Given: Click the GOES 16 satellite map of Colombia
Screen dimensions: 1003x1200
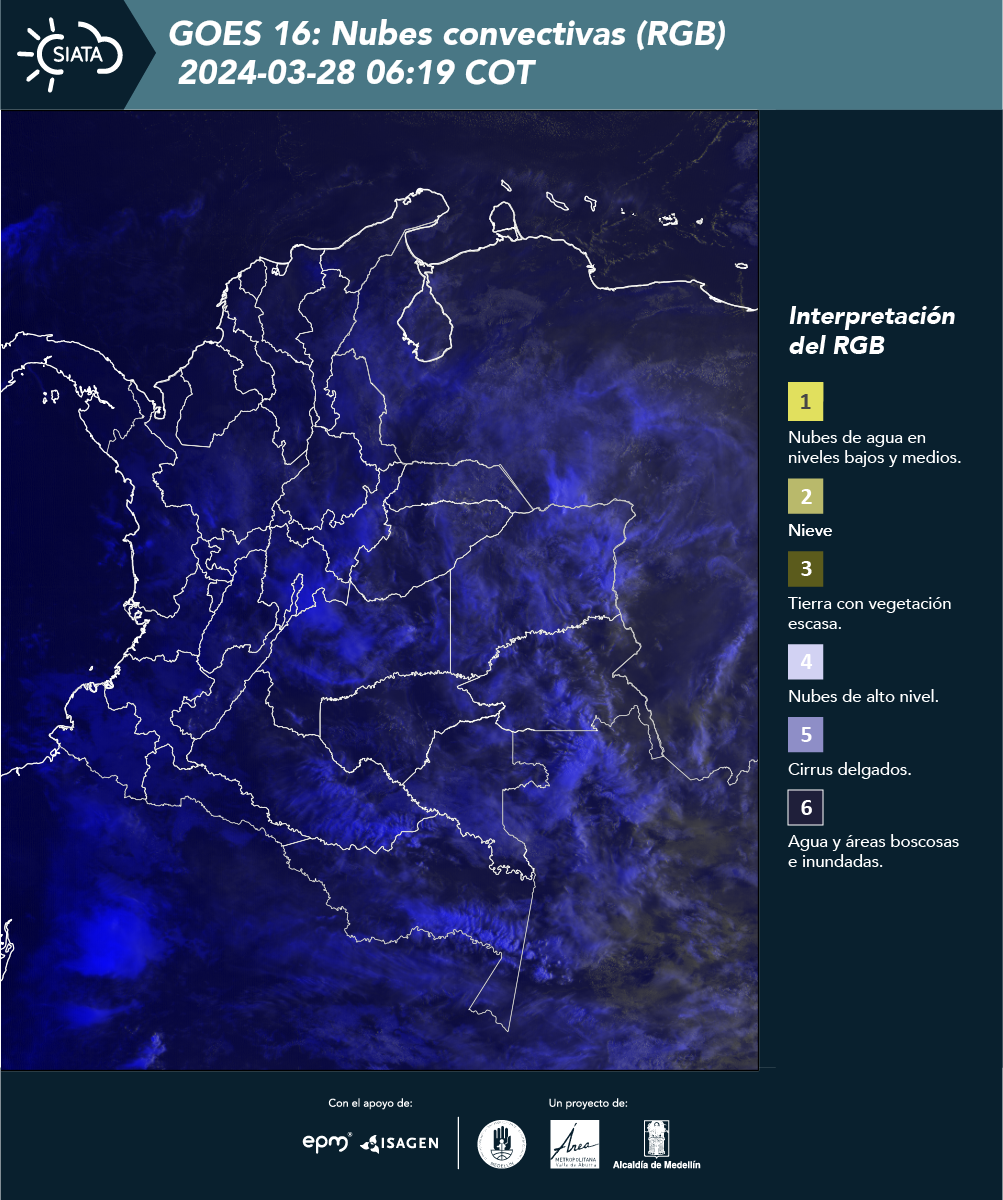Looking at the screenshot, I should pos(379,590).
